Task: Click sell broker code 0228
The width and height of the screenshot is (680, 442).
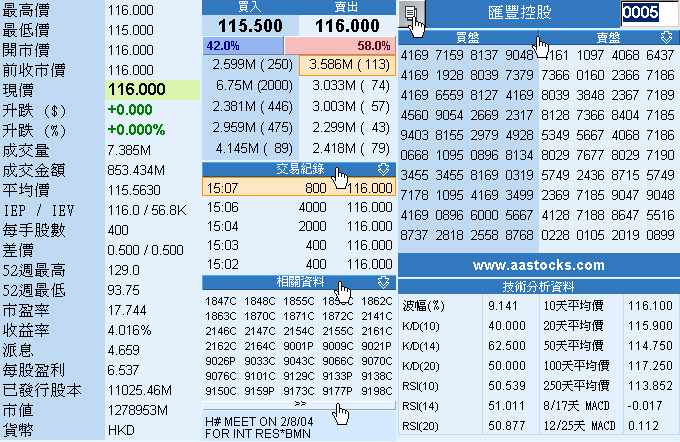Action: tap(555, 235)
